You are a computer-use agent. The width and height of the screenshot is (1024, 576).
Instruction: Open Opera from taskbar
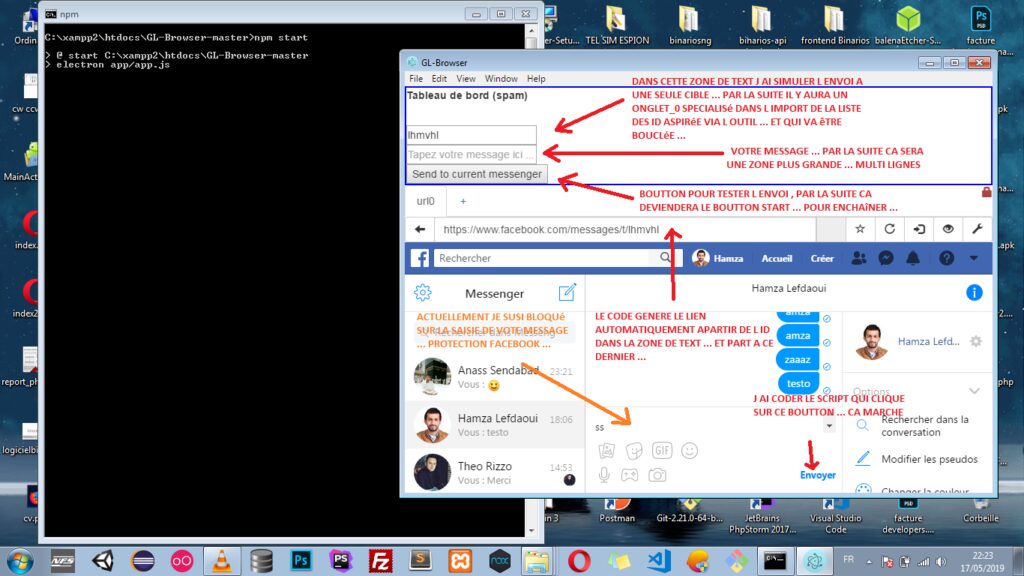pos(579,561)
